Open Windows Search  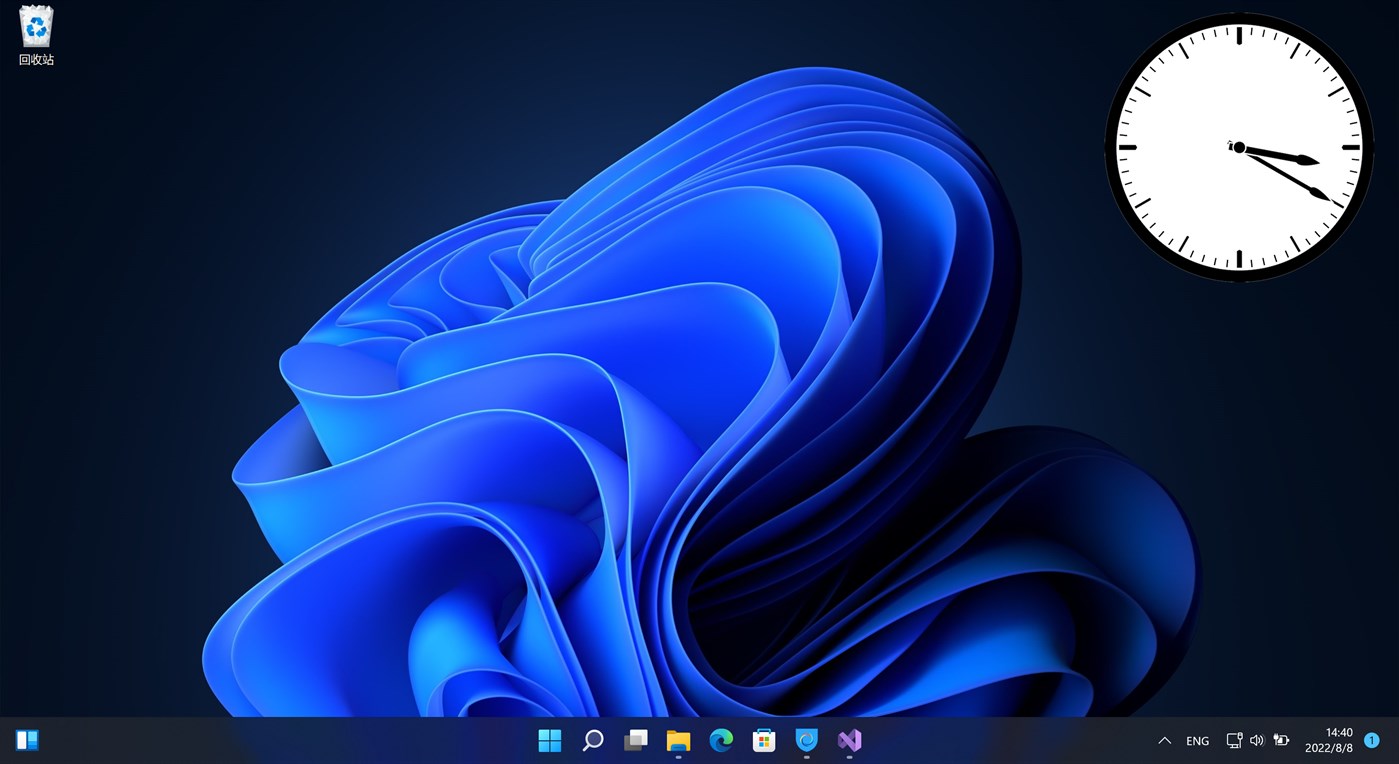pyautogui.click(x=592, y=740)
